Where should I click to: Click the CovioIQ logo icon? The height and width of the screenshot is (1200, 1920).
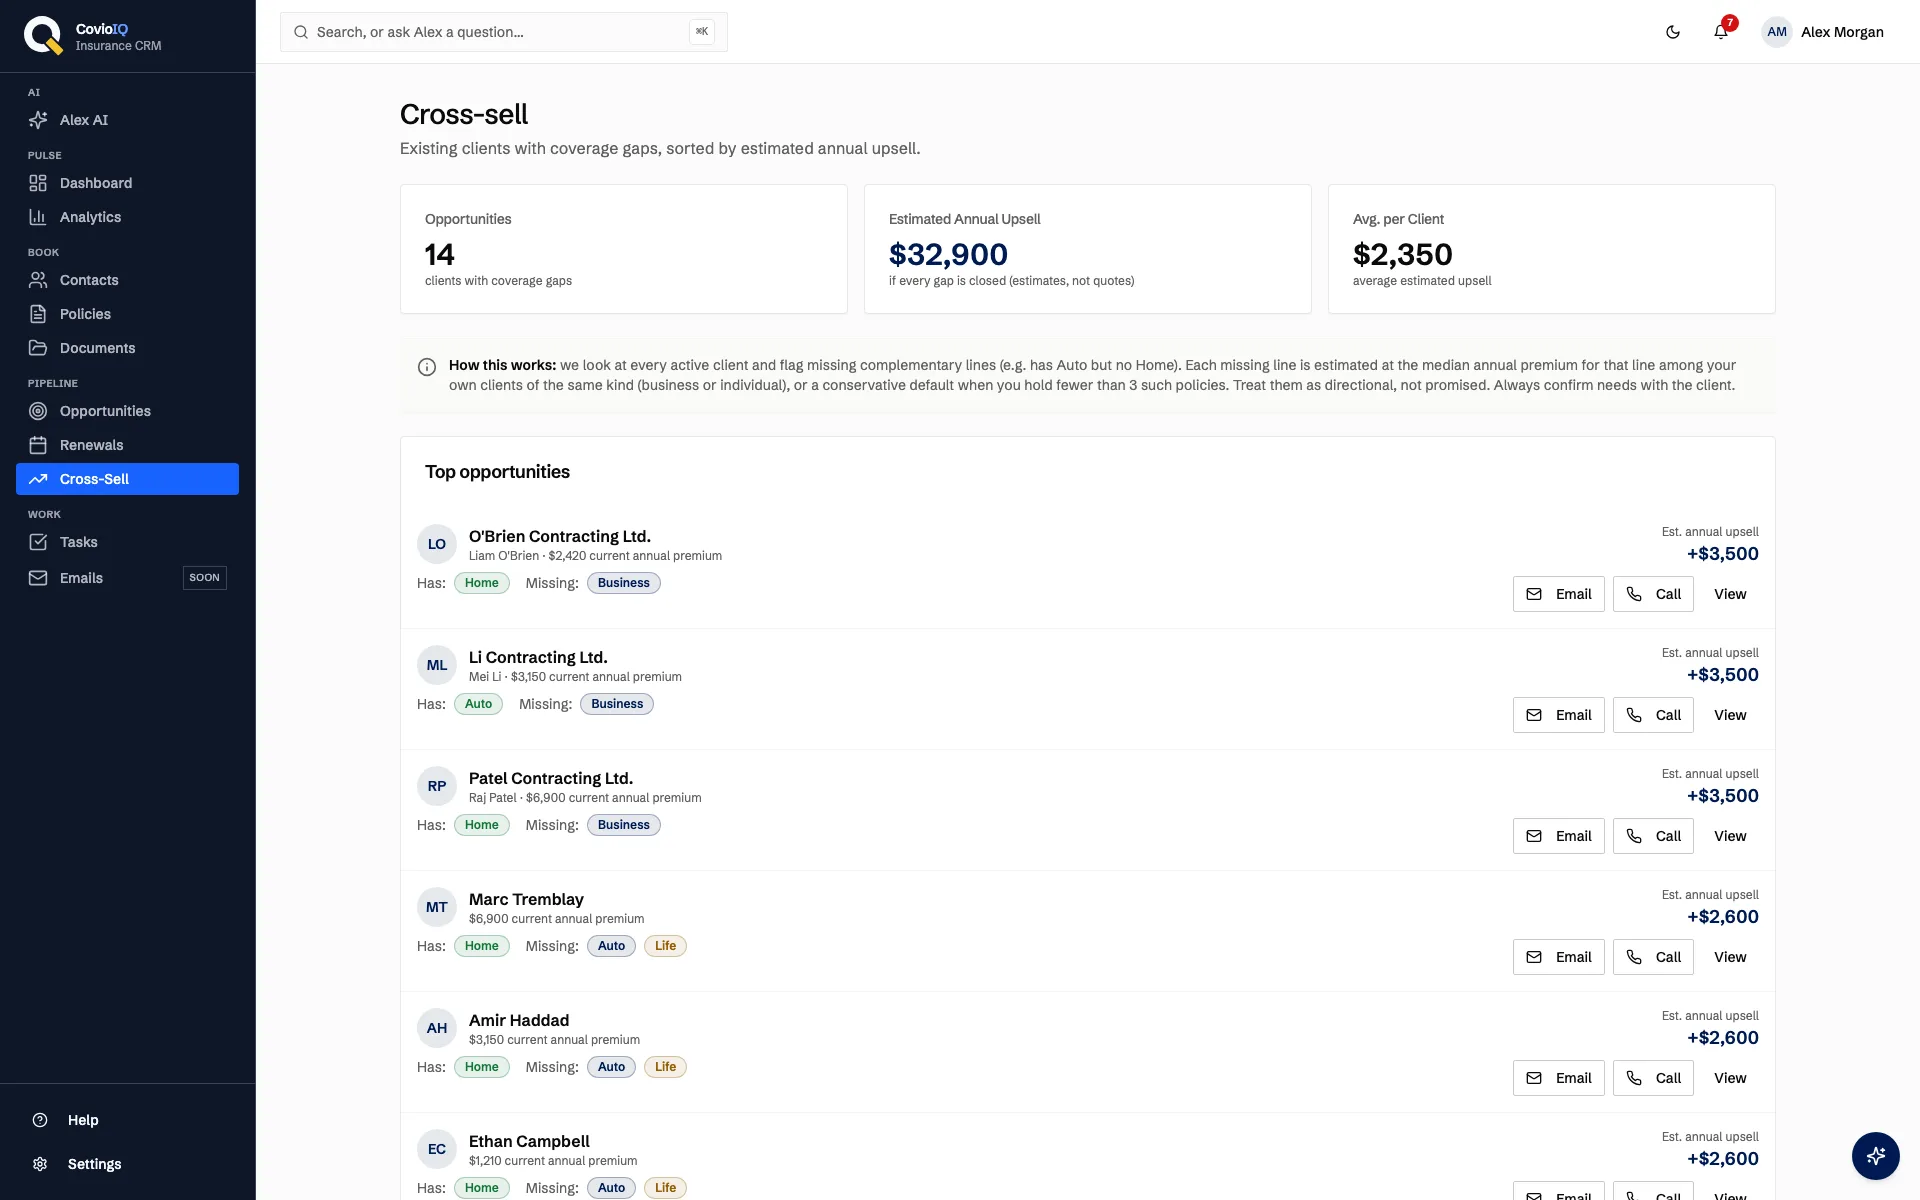(43, 35)
